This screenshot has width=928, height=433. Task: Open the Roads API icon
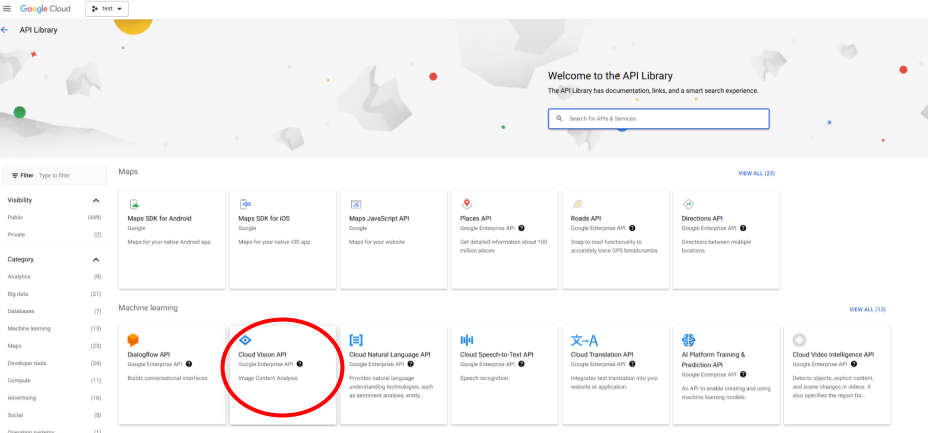click(578, 204)
